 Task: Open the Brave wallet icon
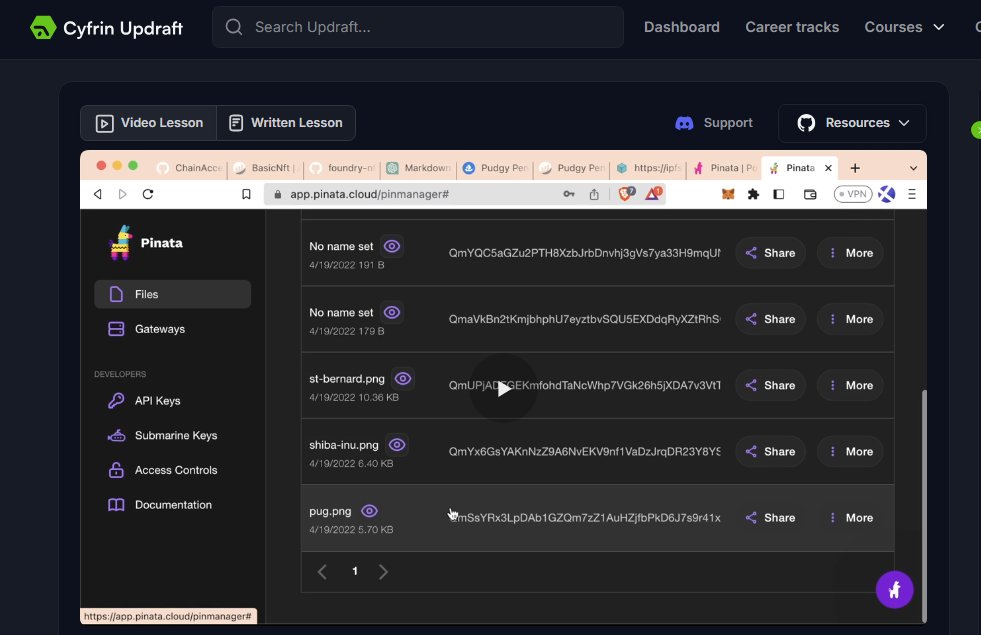pos(810,194)
